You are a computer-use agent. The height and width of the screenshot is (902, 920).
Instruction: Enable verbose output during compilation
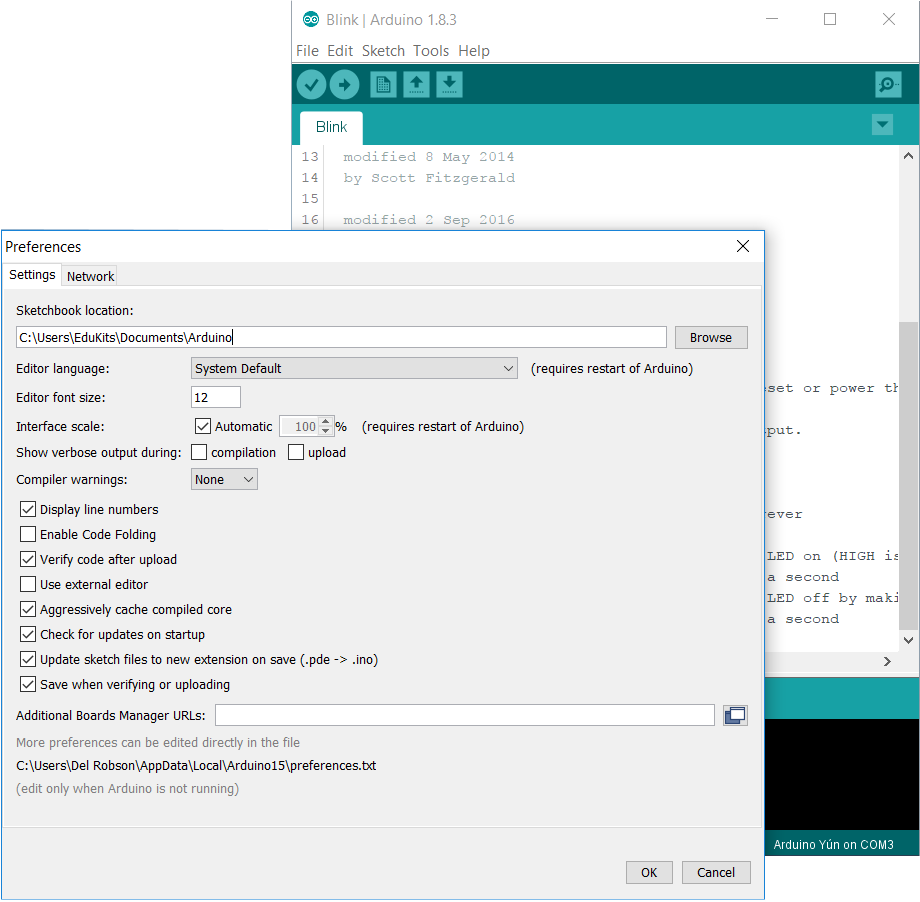pyautogui.click(x=199, y=452)
